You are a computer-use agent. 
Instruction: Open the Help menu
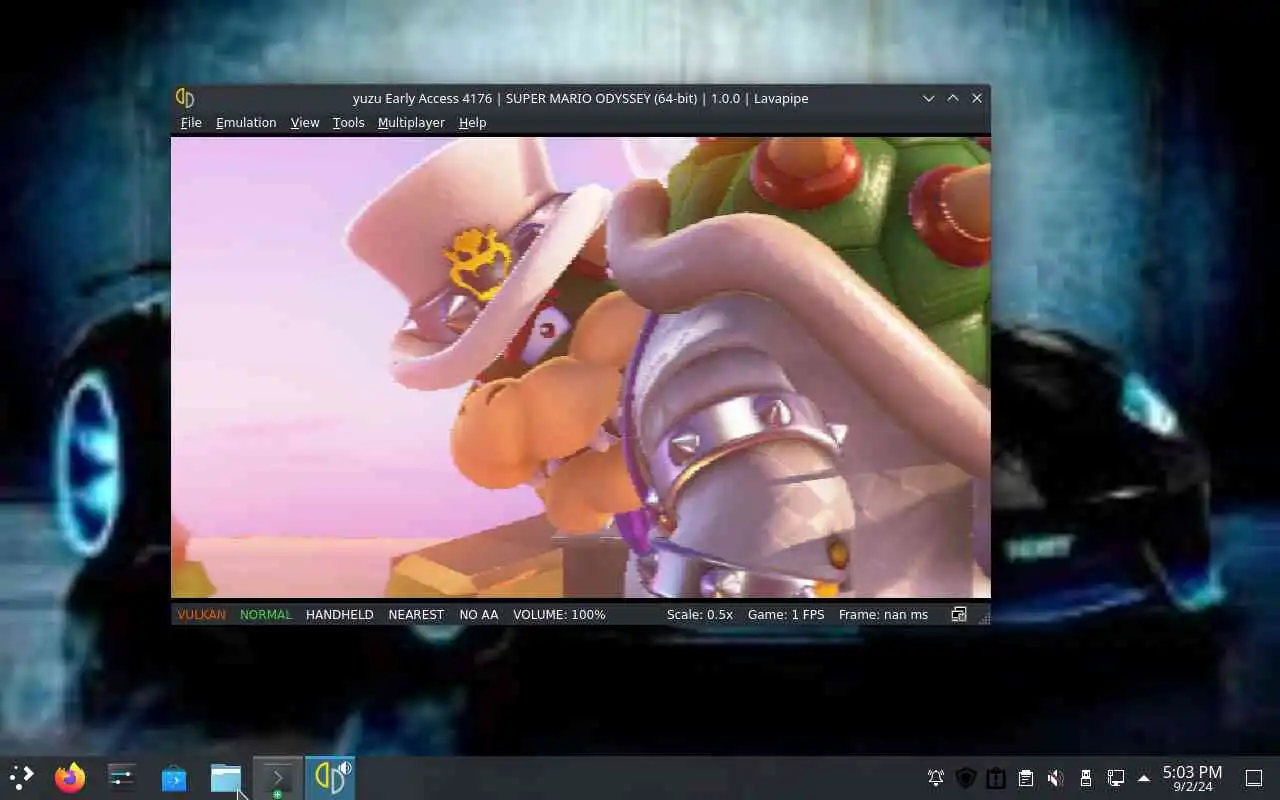tap(472, 122)
